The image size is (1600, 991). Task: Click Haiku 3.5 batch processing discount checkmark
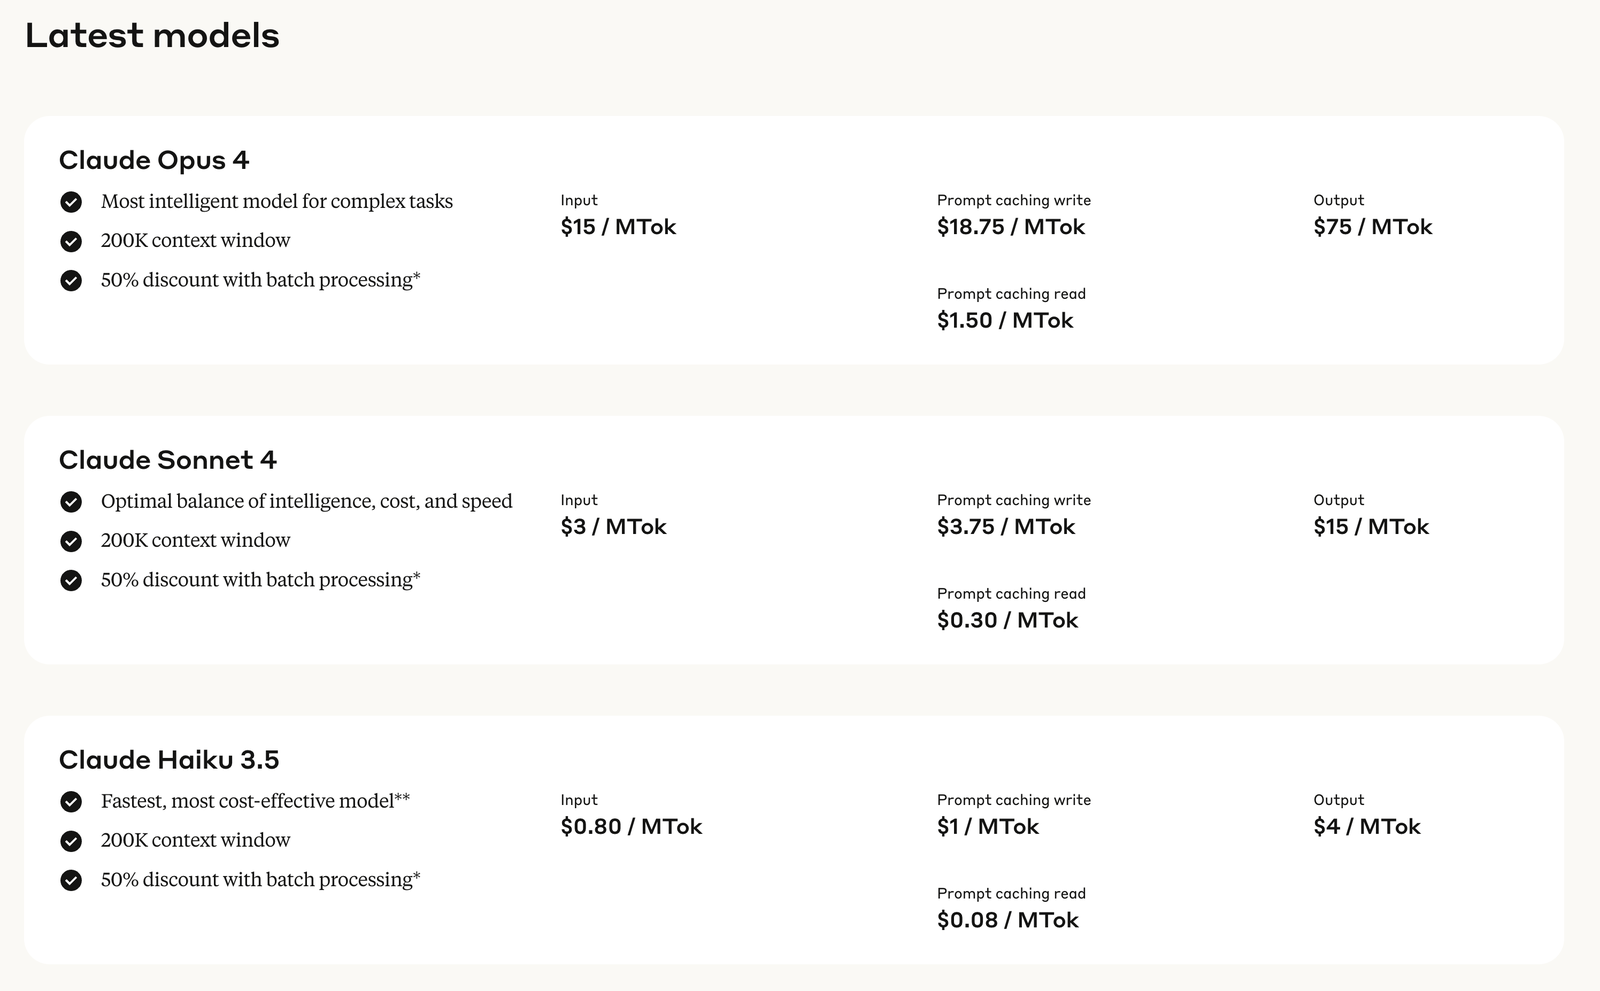pos(71,880)
